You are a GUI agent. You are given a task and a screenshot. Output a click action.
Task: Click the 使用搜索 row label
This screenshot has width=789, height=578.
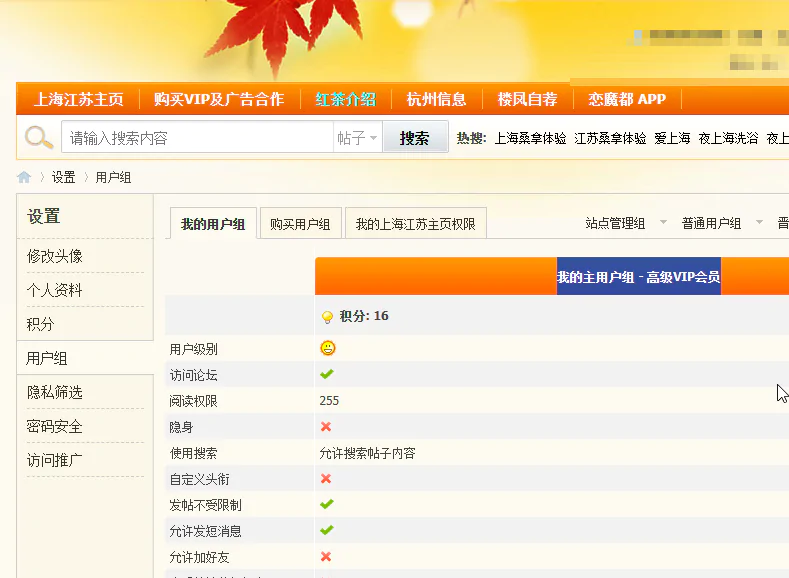point(193,453)
